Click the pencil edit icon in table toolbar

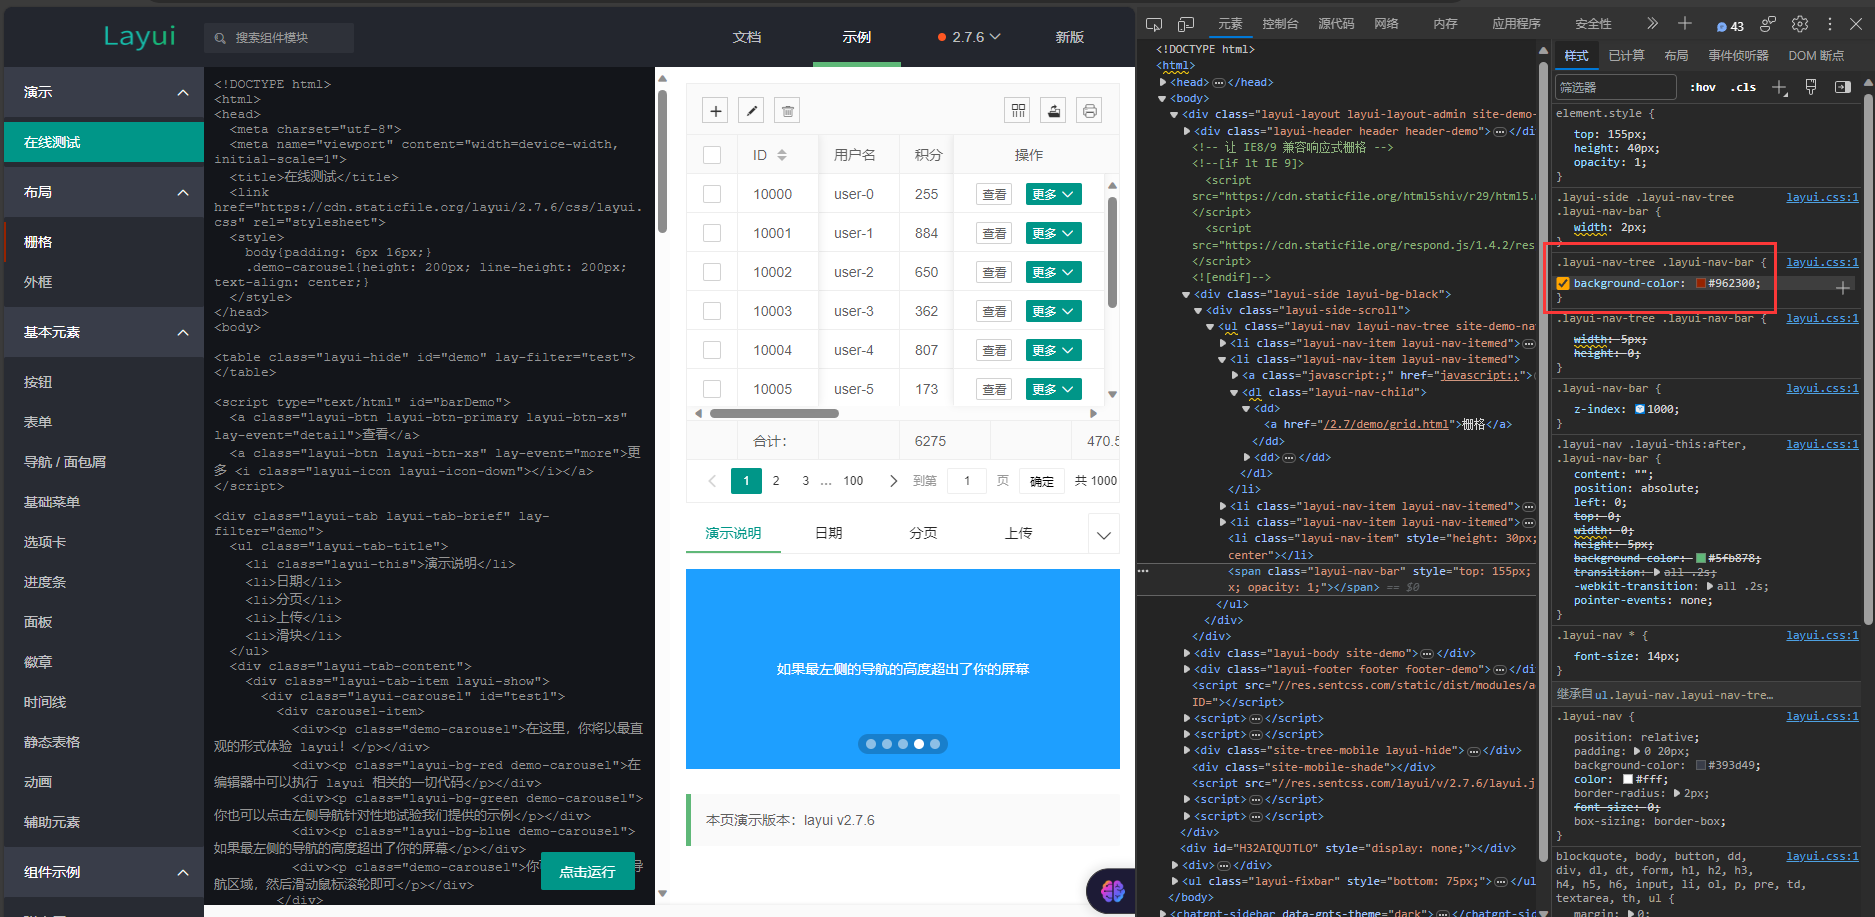pyautogui.click(x=751, y=111)
